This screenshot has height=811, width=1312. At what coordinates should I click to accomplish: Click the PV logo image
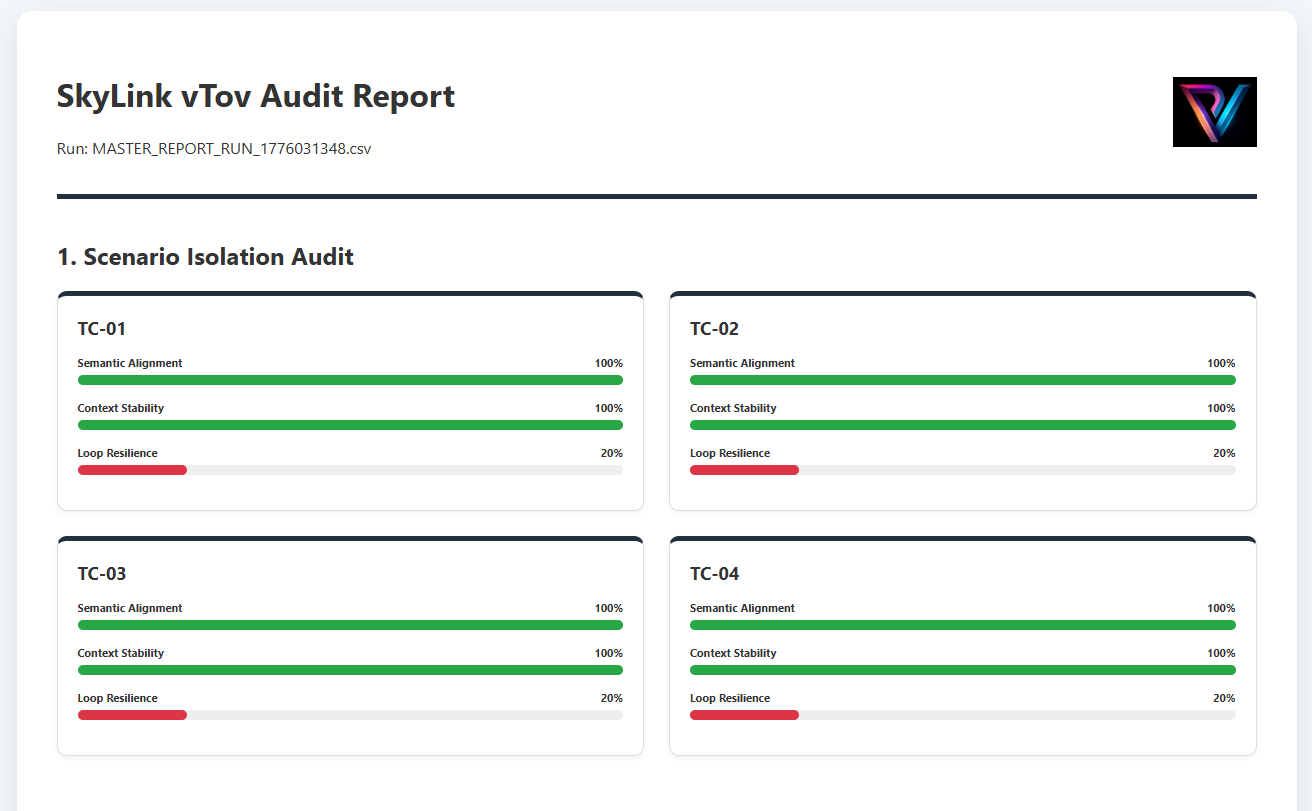tap(1215, 112)
